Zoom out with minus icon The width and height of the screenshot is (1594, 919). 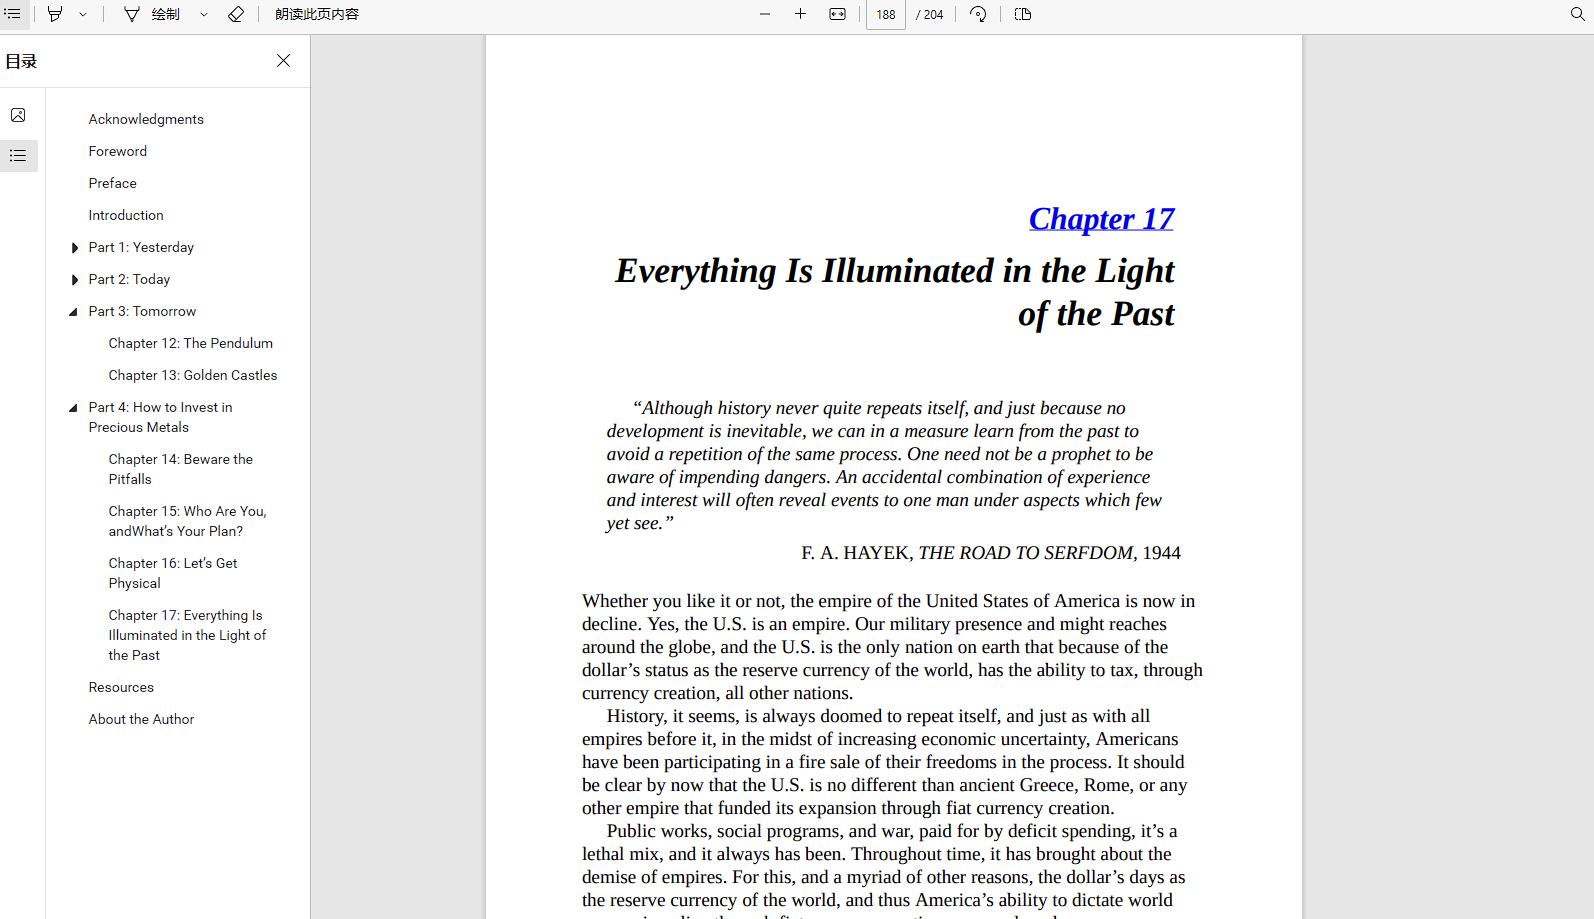[x=765, y=14]
